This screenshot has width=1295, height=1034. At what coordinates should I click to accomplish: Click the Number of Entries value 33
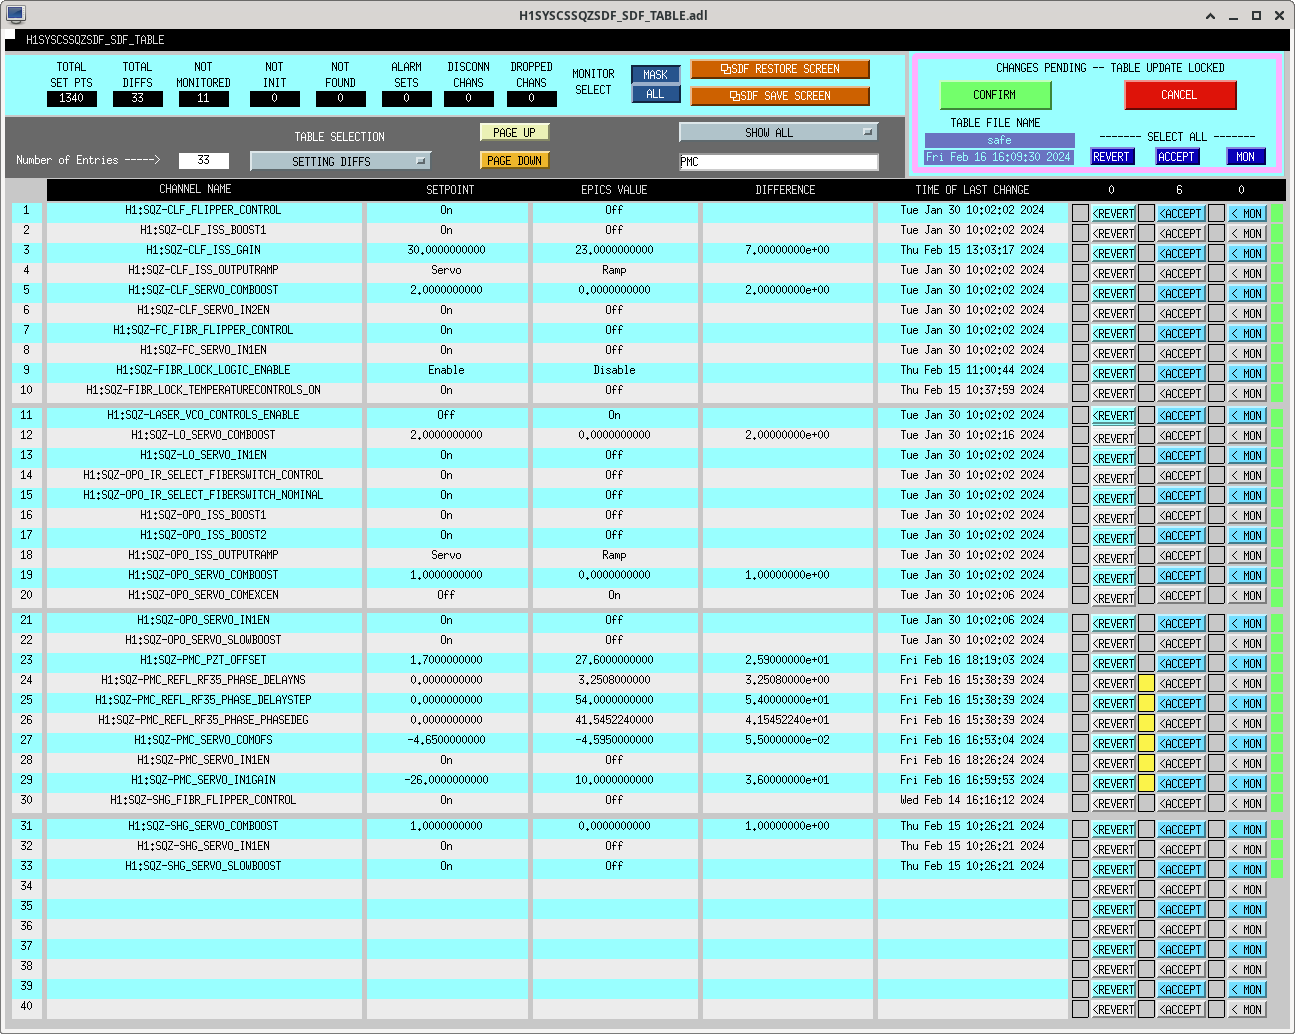click(x=203, y=160)
